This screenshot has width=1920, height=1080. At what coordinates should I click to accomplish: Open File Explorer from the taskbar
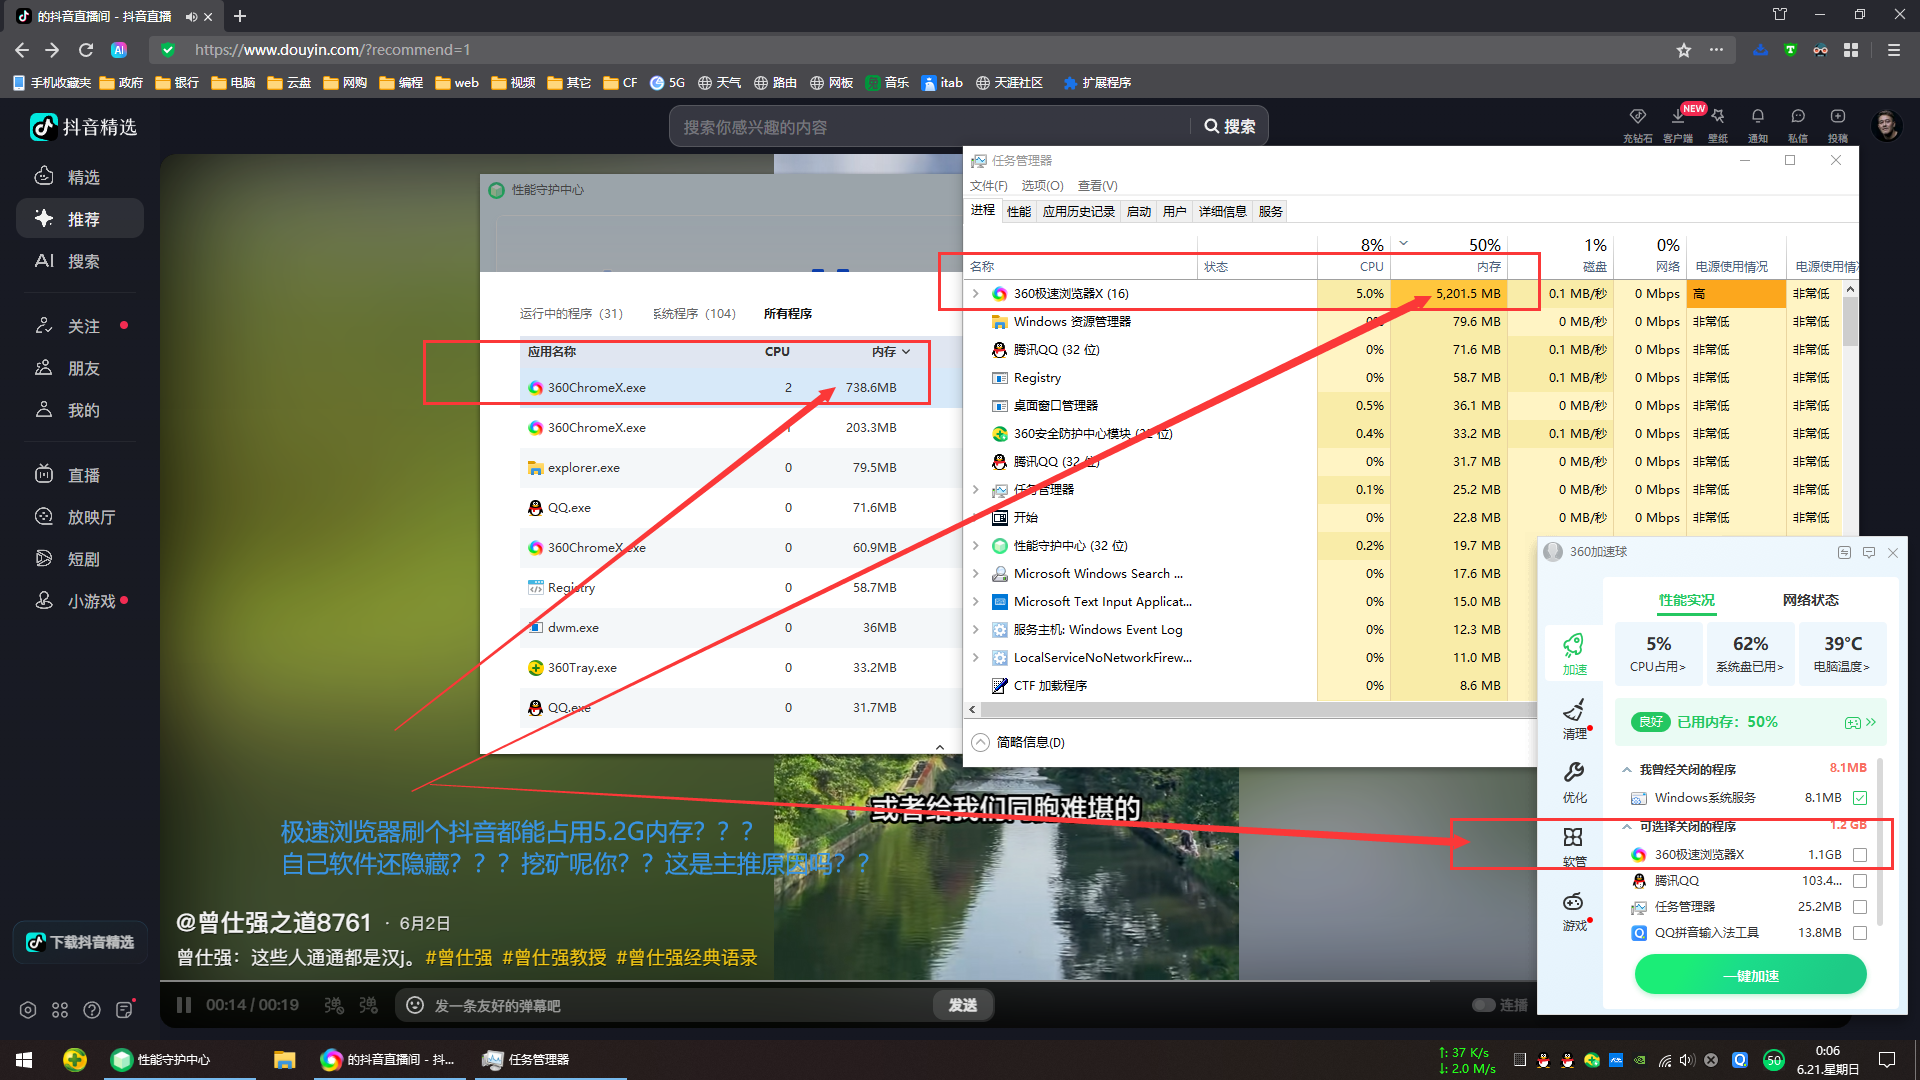click(x=285, y=1059)
